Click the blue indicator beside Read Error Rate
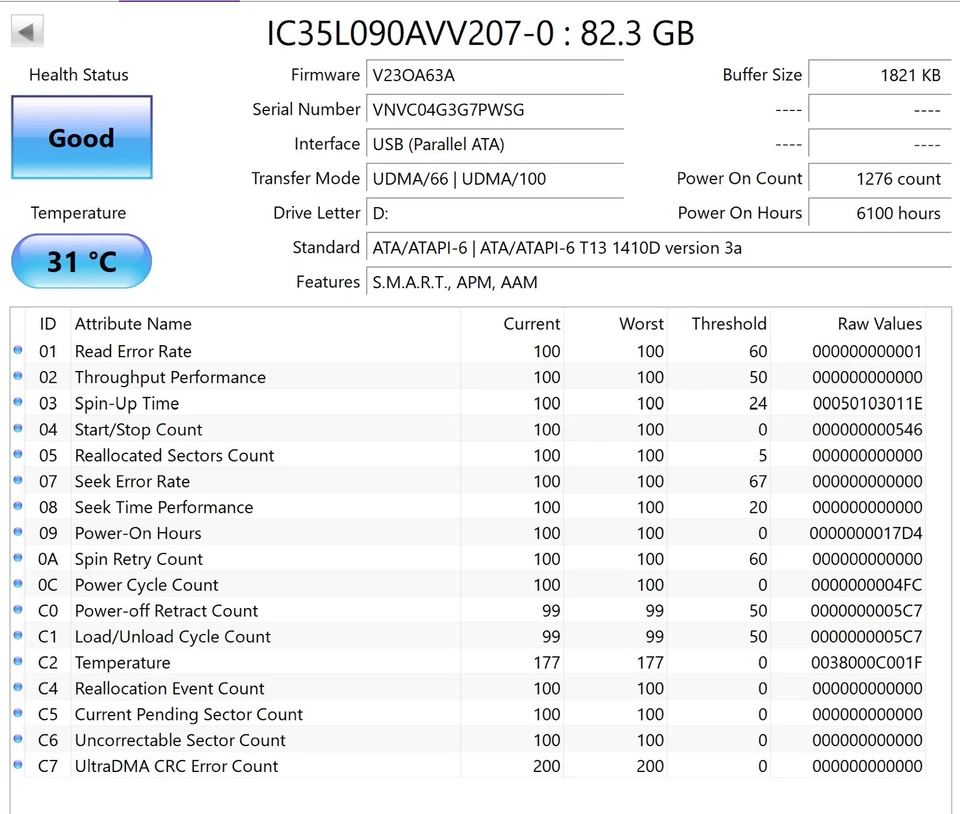The width and height of the screenshot is (960, 814). click(17, 351)
